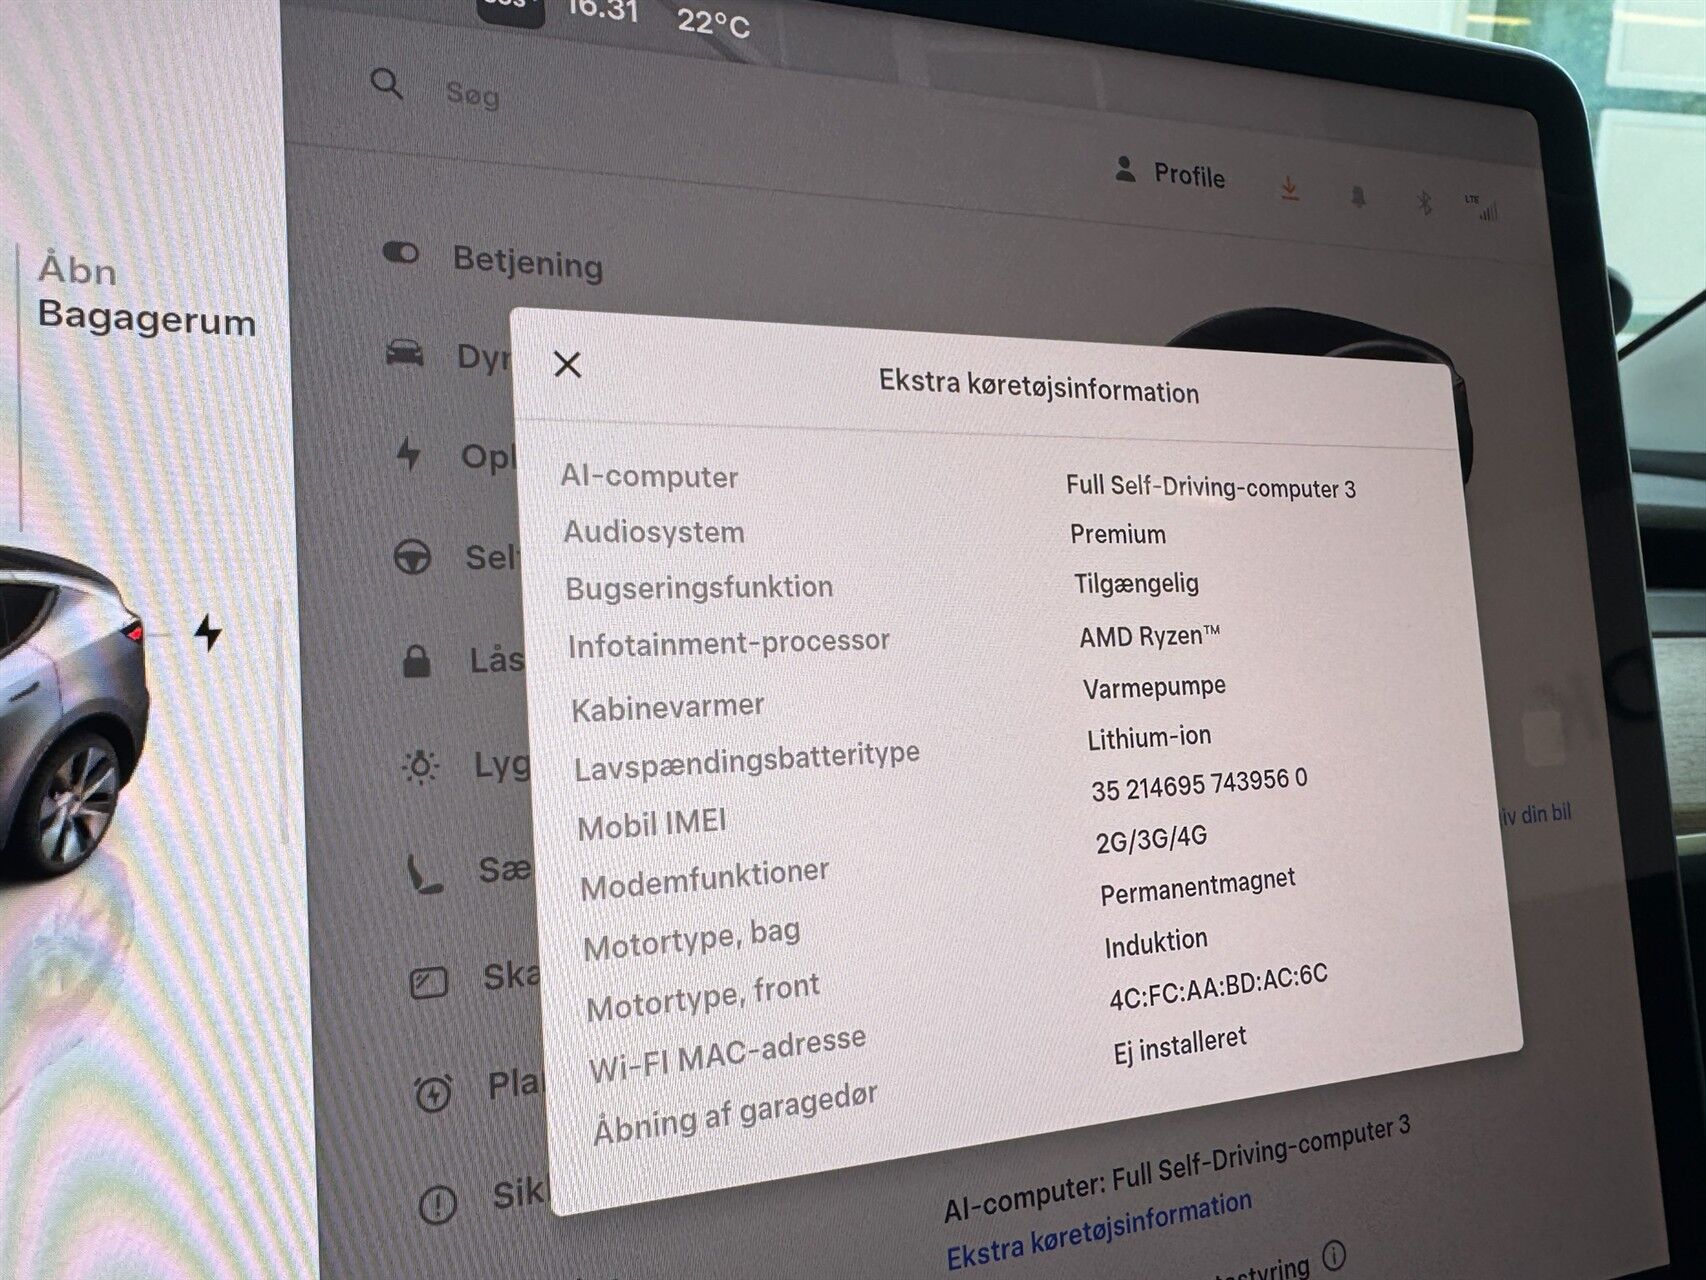
Task: Select the Full Self-Driving-computer 3 value in dialog
Action: pos(1211,487)
